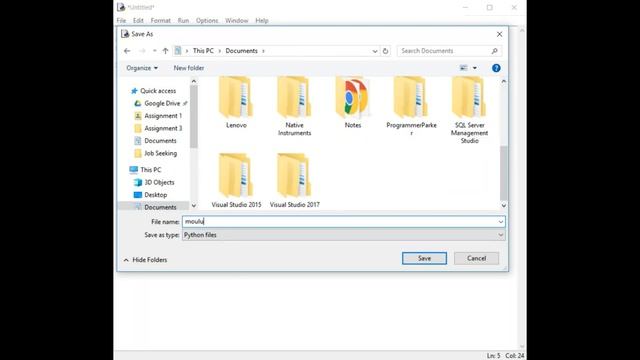
Task: Select Documents in the address path
Action: point(242,51)
